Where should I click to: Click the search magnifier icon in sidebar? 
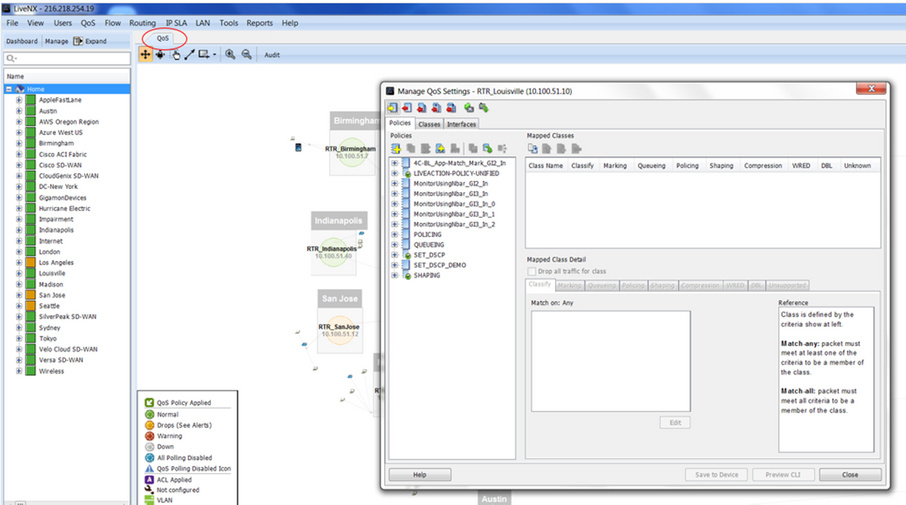click(11, 58)
